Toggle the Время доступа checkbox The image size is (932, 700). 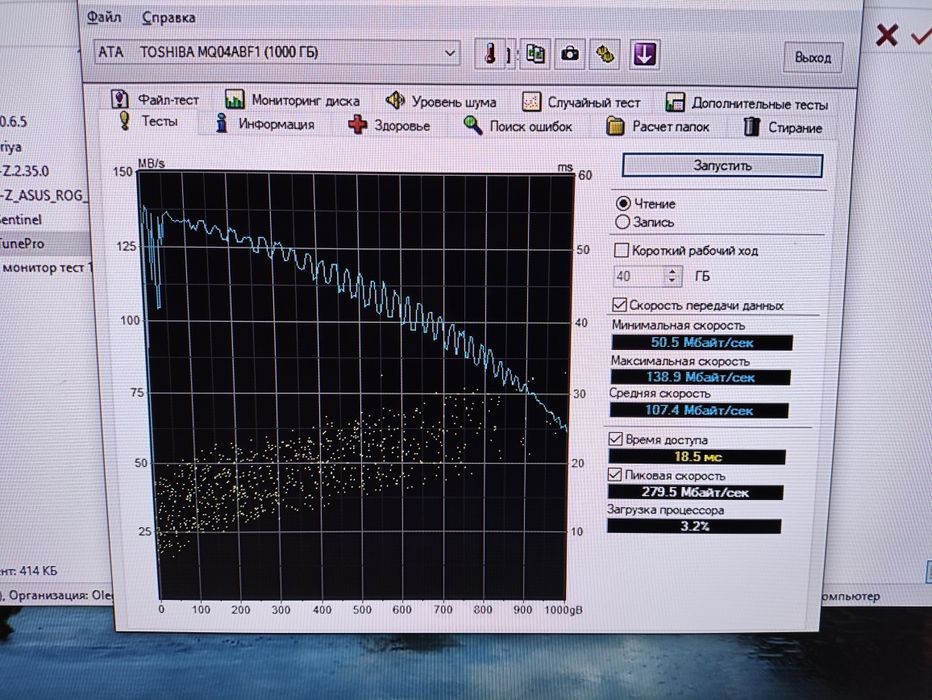tap(615, 439)
